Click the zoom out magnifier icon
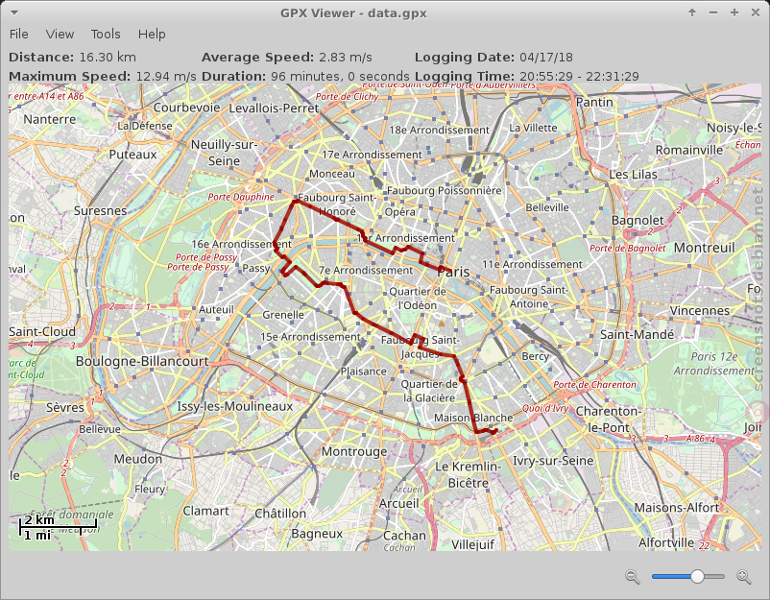770x600 pixels. pos(632,576)
